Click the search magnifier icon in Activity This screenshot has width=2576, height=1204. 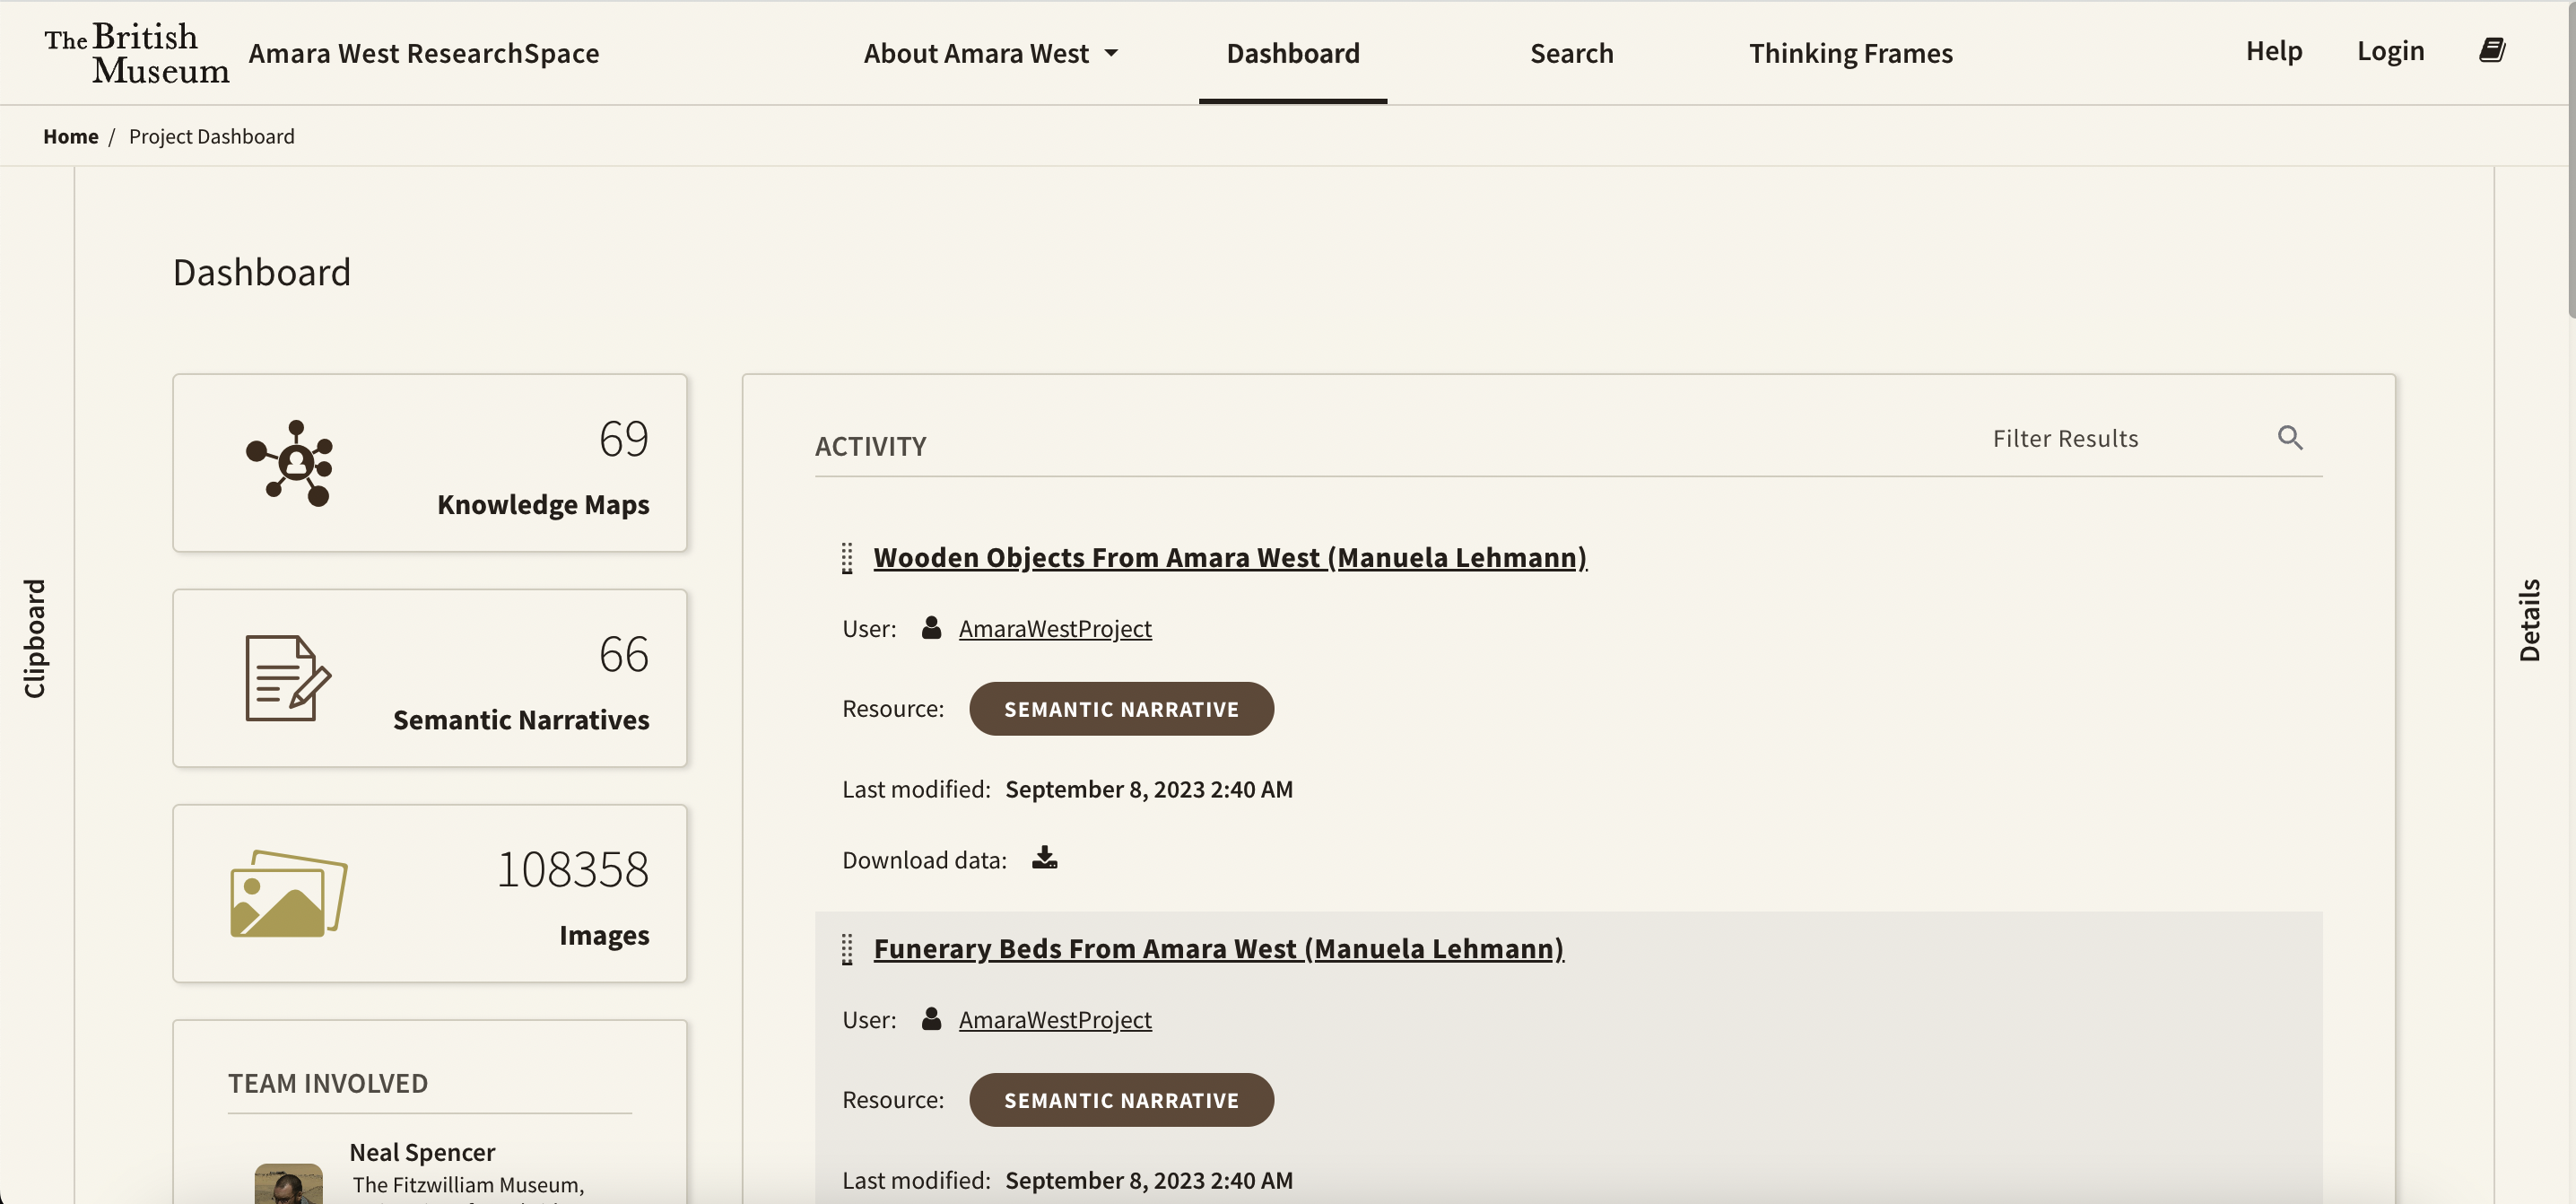[2289, 438]
